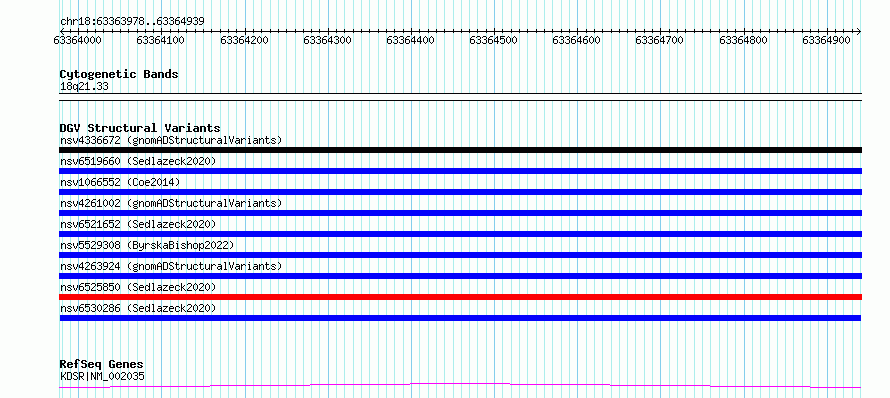Image resolution: width=890 pixels, height=398 pixels.
Task: Click the blue bar under nsv6530286
Action: pyautogui.click(x=460, y=318)
